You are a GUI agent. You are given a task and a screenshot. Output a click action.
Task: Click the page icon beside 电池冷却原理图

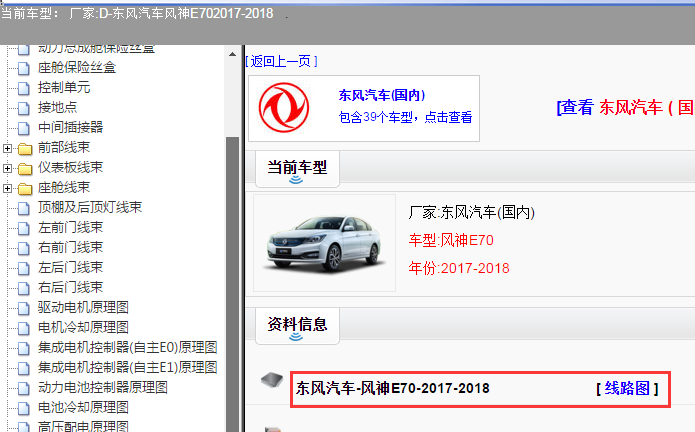(x=24, y=409)
